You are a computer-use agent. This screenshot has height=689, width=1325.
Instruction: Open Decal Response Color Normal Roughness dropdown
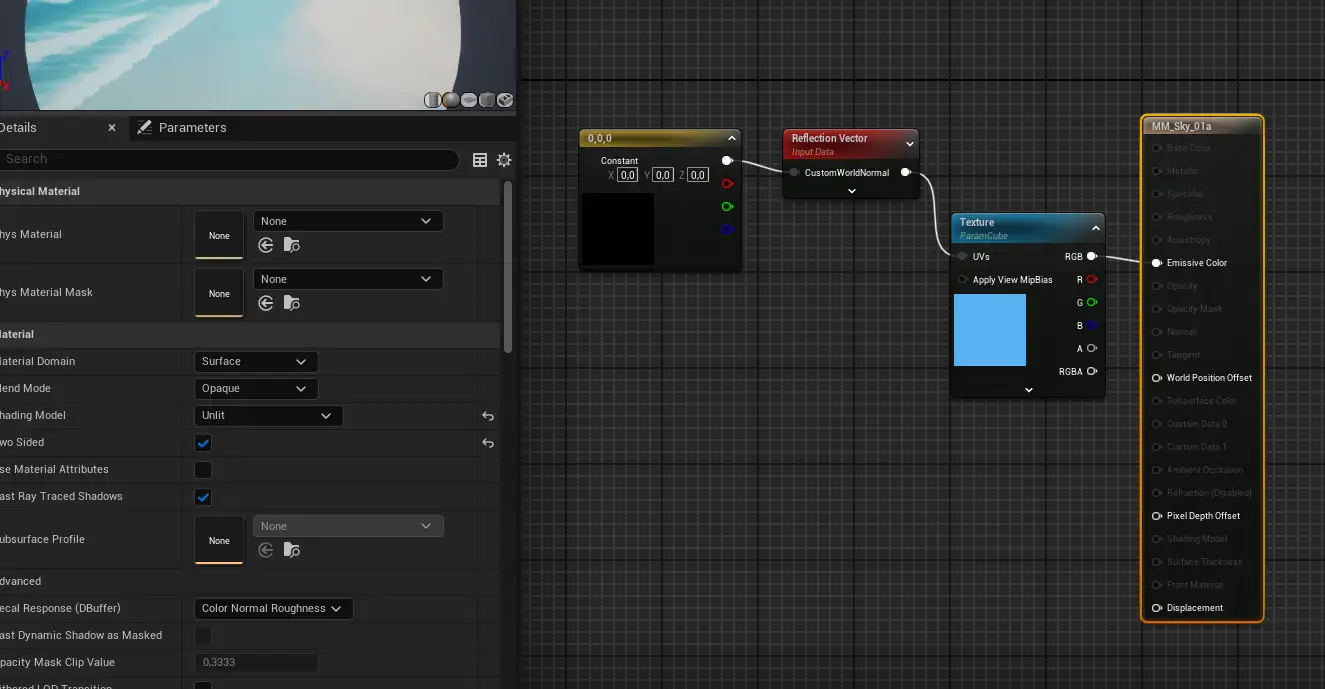click(272, 609)
